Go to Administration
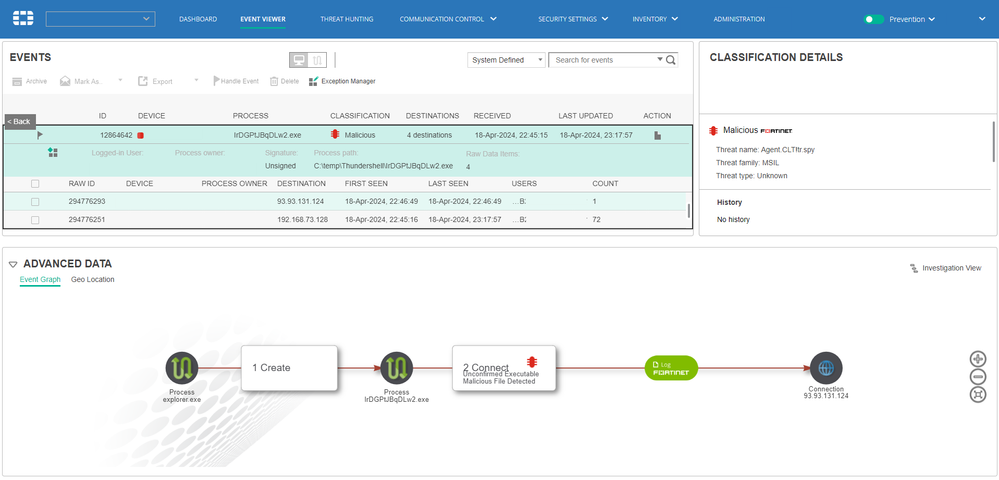 (739, 19)
